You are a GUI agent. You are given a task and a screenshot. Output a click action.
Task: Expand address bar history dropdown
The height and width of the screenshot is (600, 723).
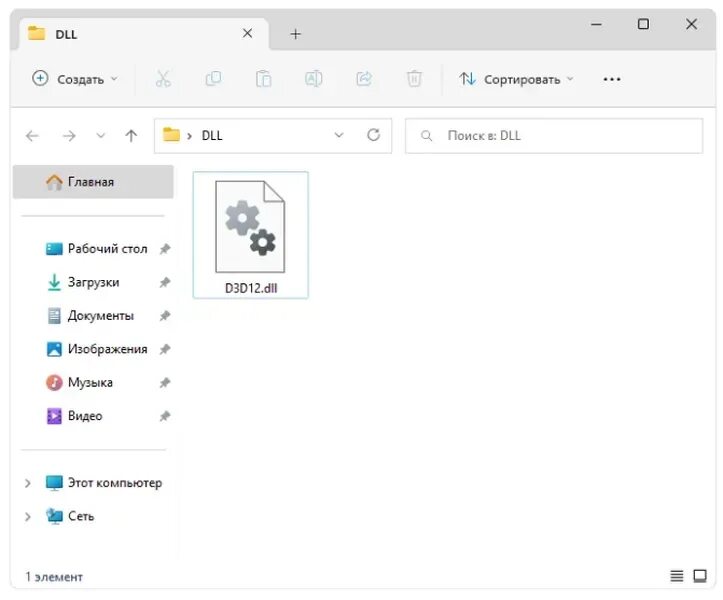coord(339,135)
